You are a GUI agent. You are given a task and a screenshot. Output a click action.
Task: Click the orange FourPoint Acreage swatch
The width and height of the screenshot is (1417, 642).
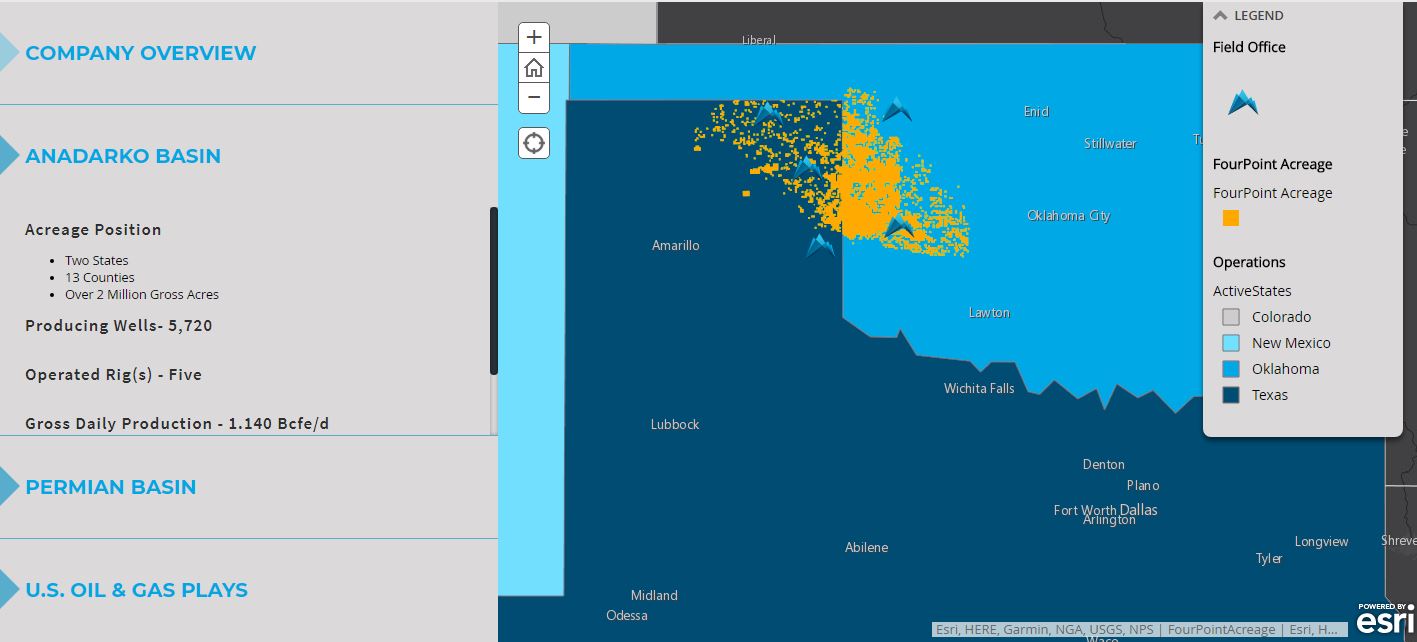1231,218
